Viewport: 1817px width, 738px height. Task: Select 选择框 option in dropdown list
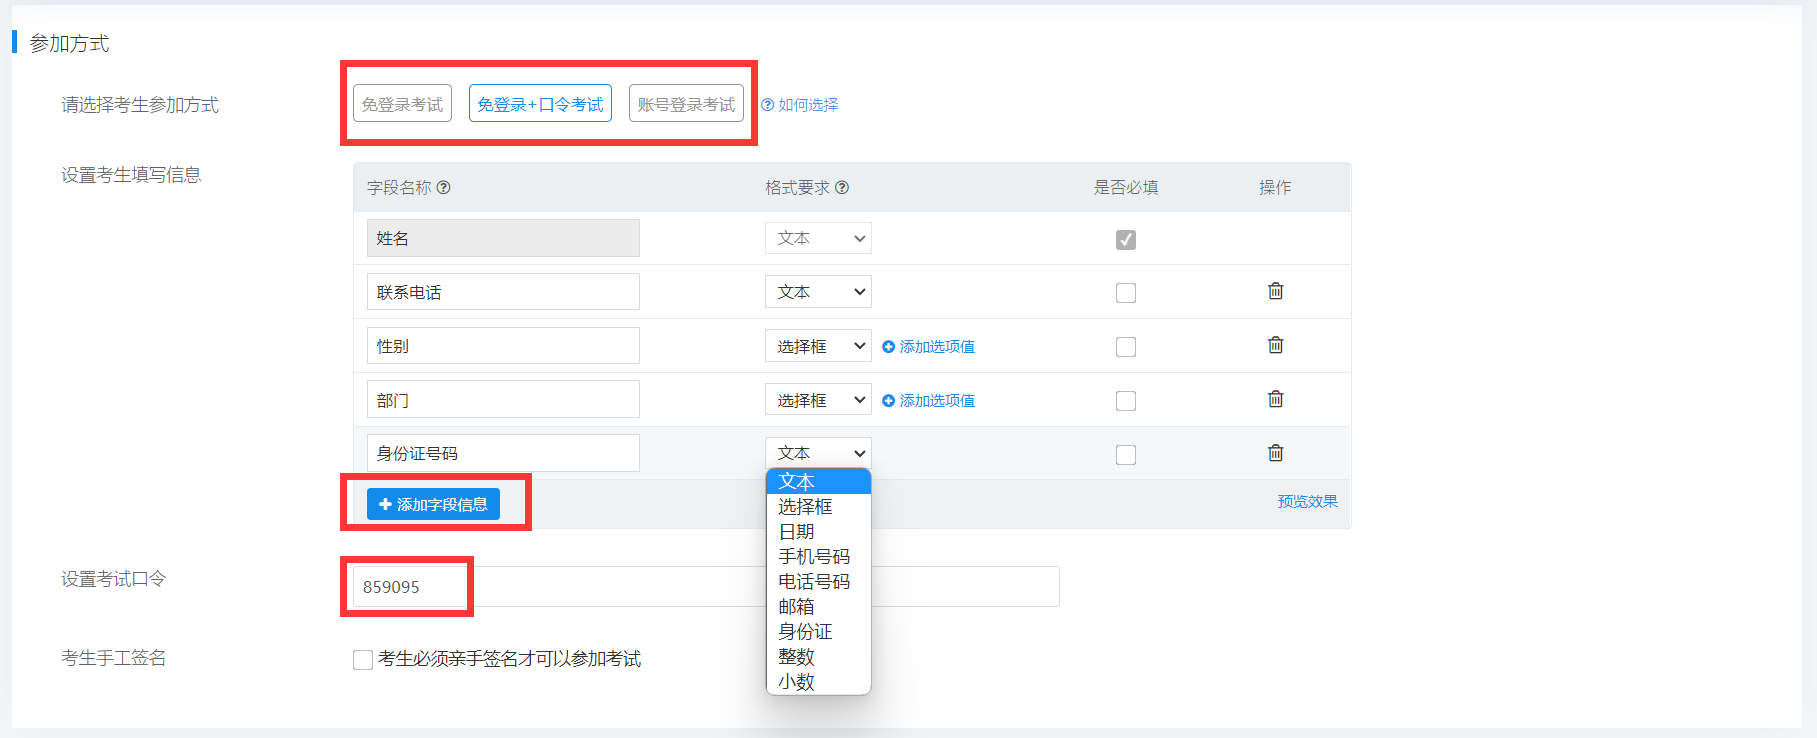point(818,507)
